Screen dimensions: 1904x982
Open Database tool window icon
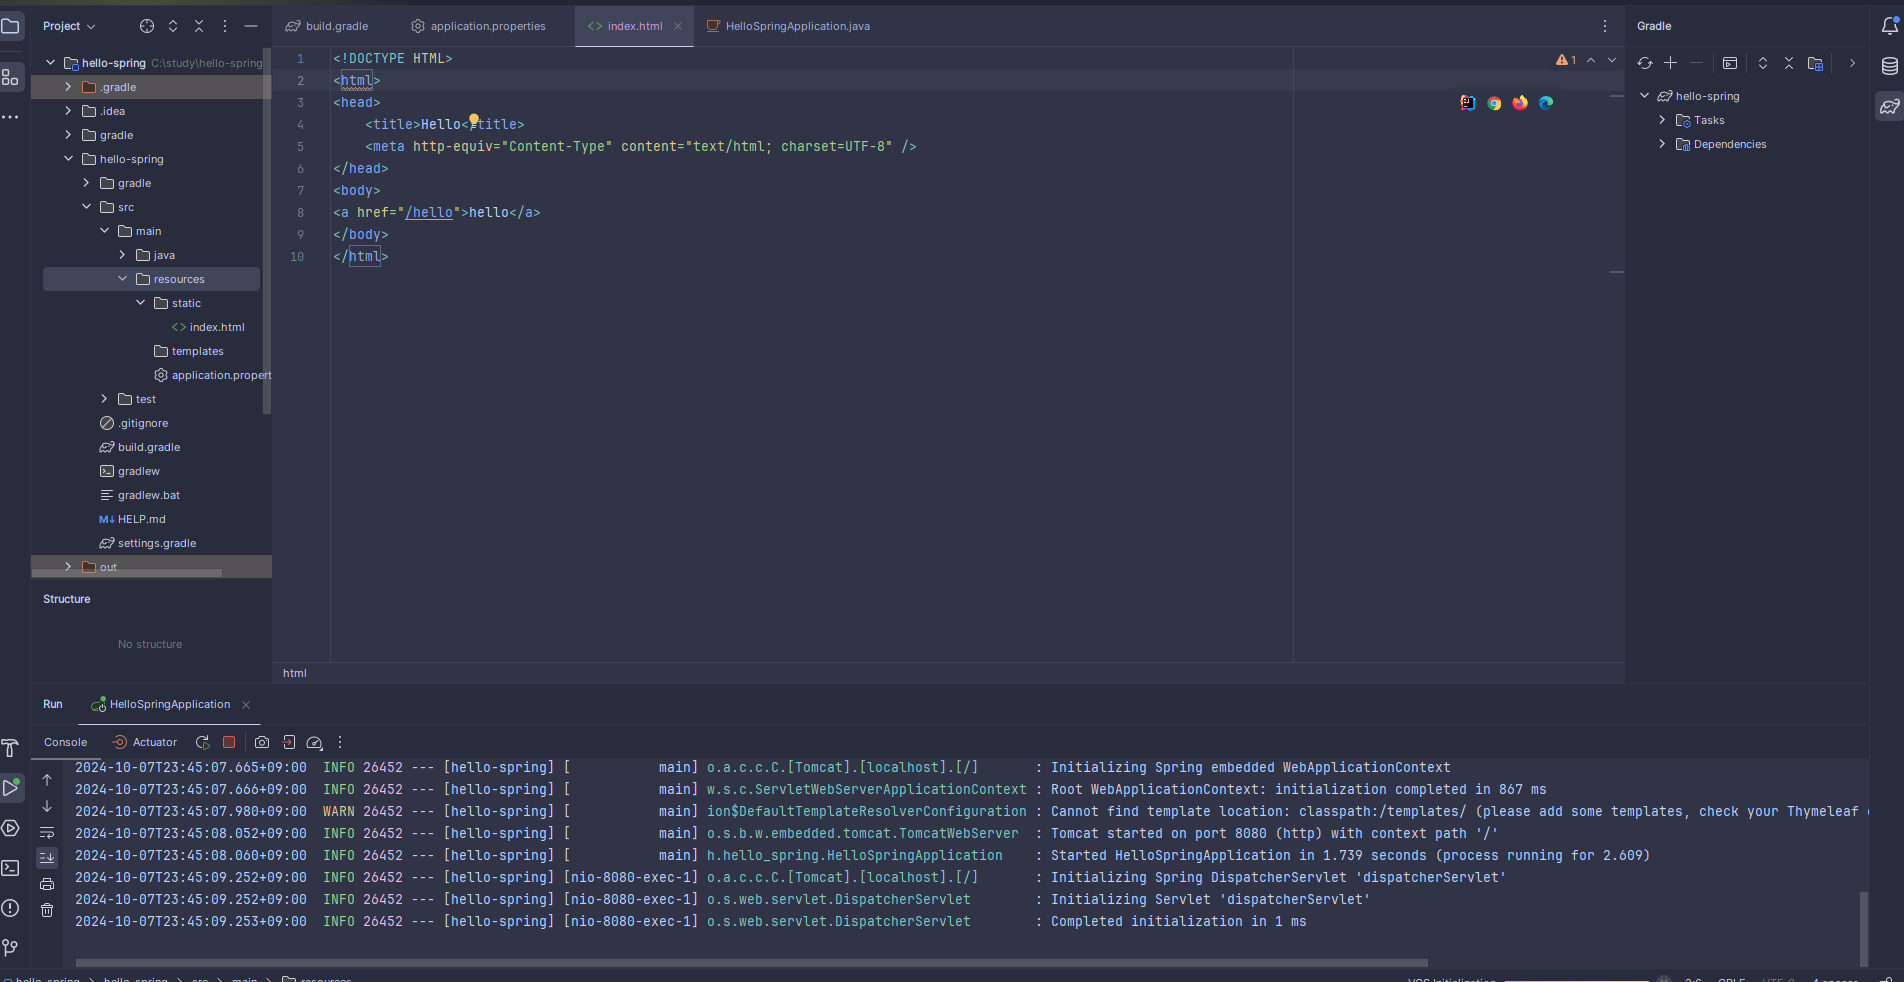tap(1889, 66)
